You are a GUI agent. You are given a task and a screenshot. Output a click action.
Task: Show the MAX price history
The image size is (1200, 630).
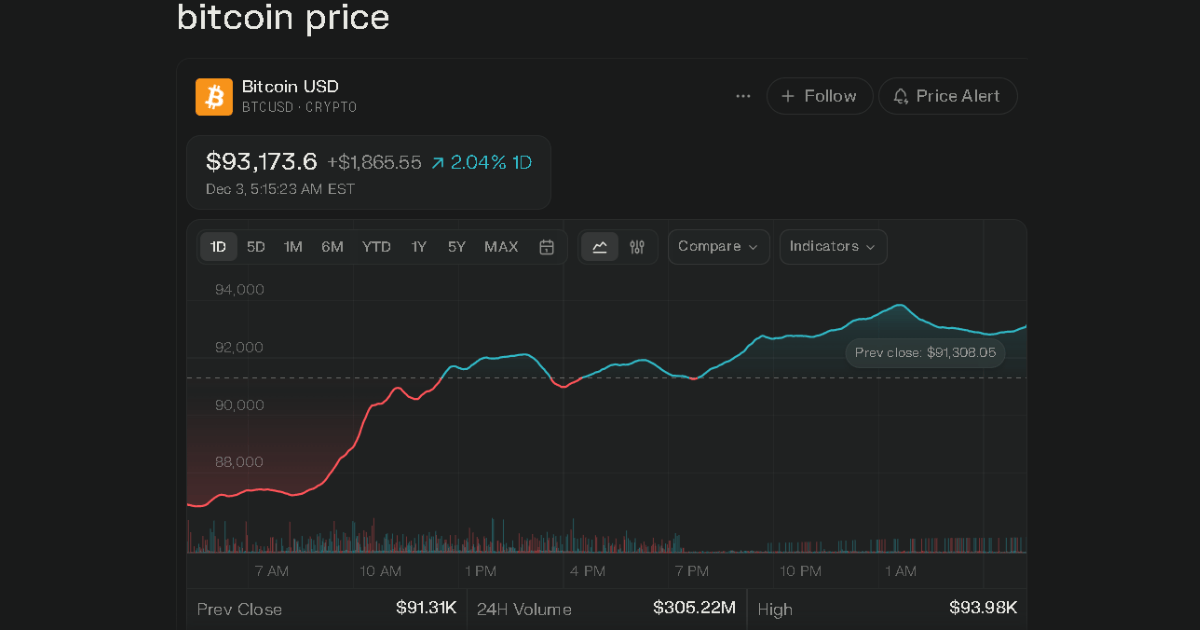(501, 247)
